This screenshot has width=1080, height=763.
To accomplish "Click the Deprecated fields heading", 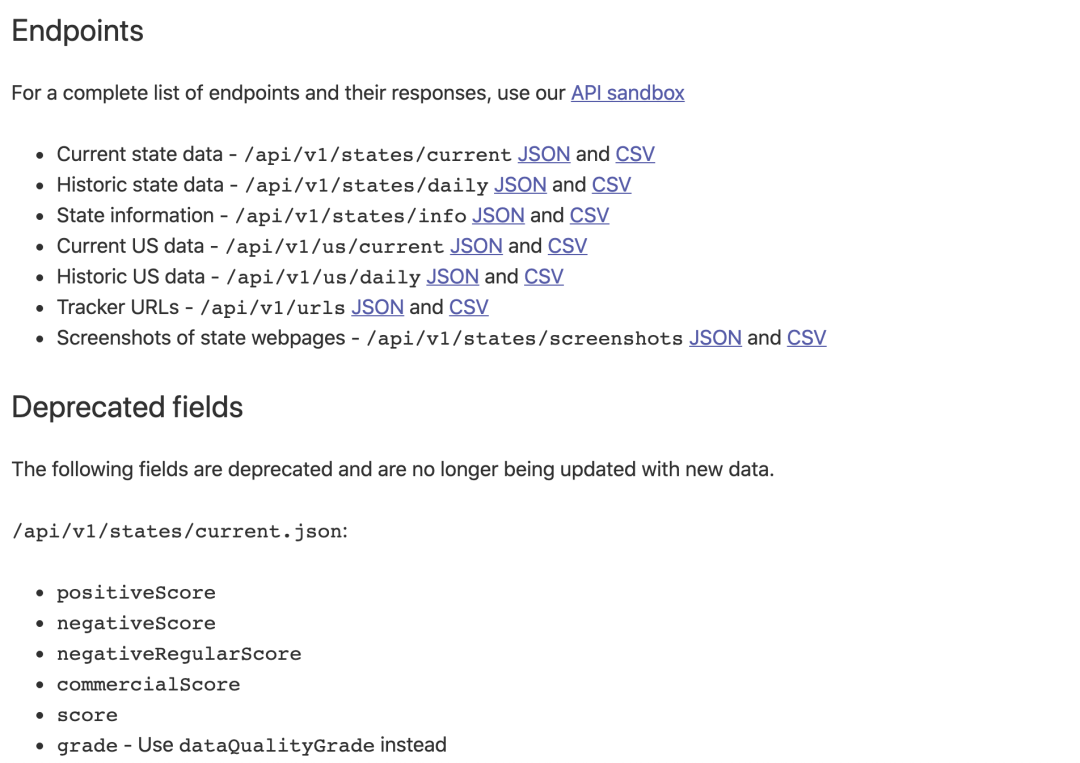I will tap(127, 407).
